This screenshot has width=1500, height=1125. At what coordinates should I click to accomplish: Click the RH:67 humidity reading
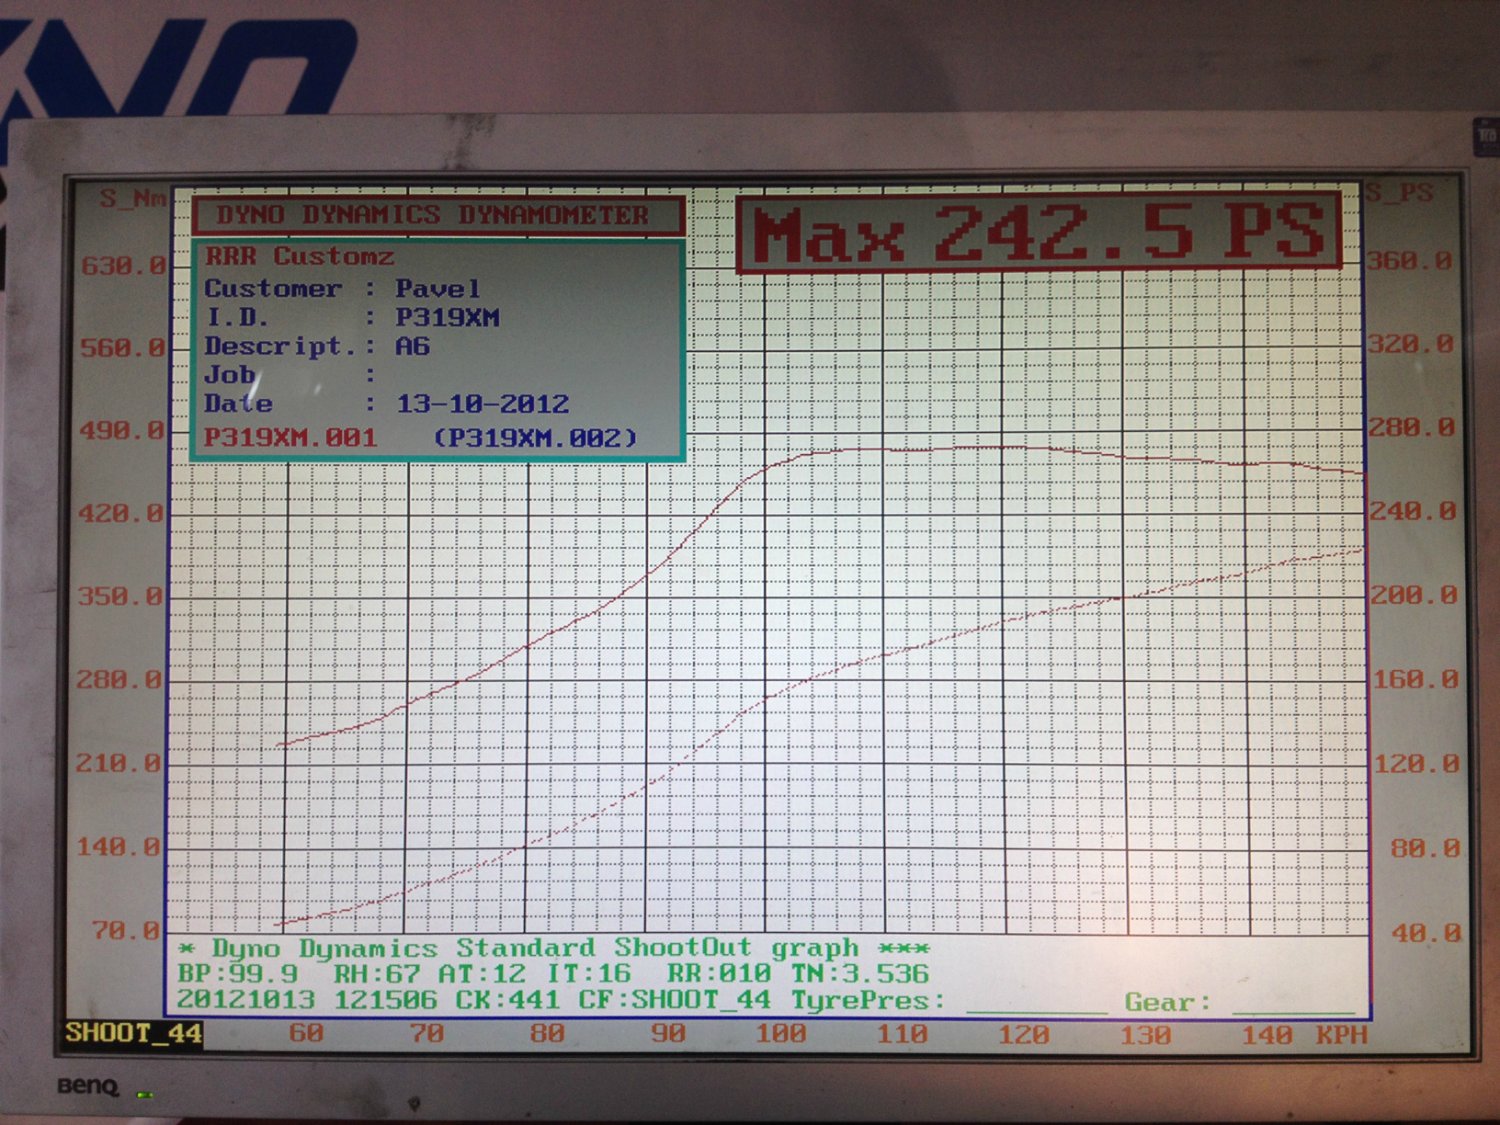(x=376, y=974)
